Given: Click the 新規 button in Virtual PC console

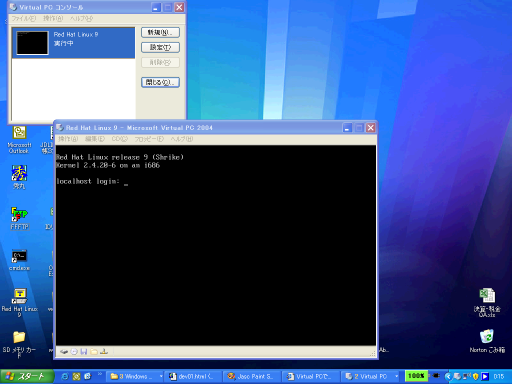Looking at the screenshot, I should pos(160,32).
